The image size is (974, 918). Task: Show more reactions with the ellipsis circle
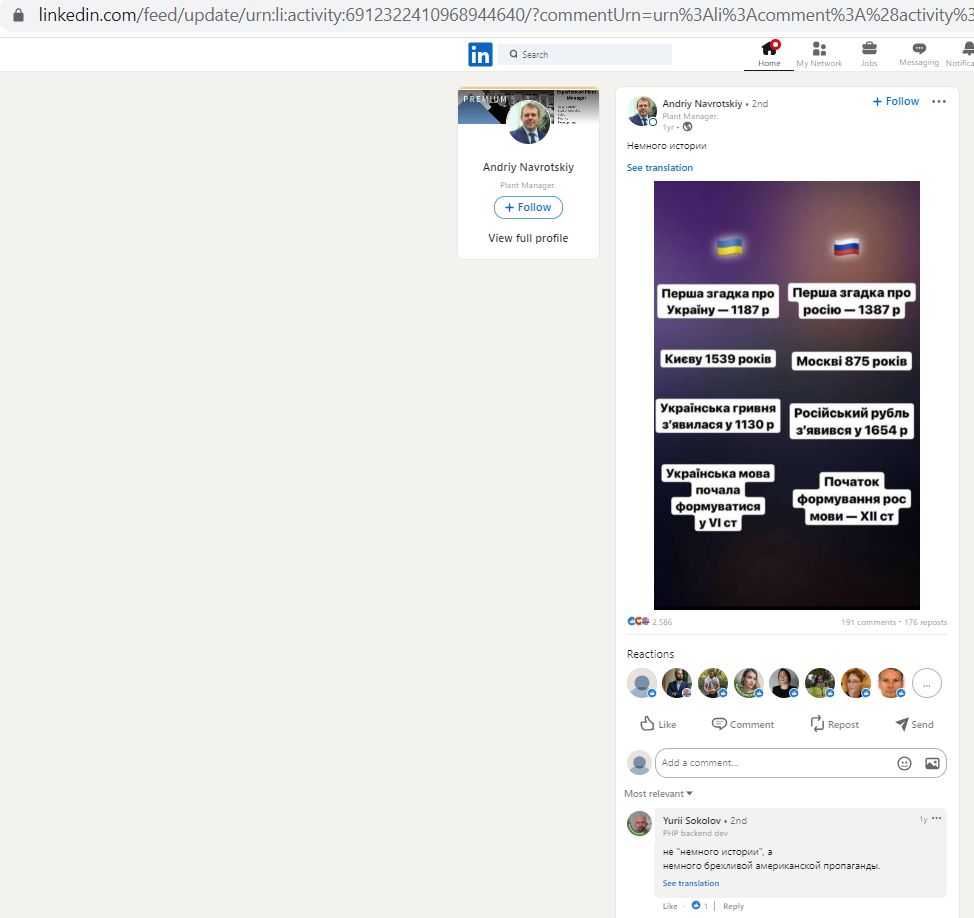coord(927,684)
